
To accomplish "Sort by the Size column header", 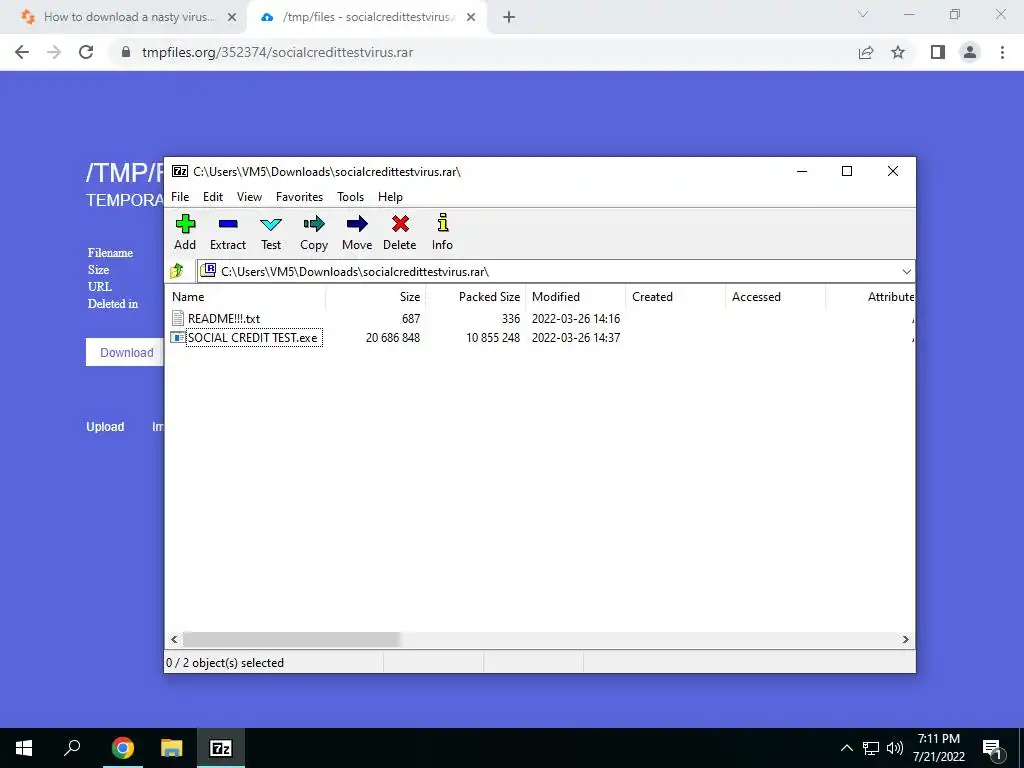I will click(x=376, y=296).
